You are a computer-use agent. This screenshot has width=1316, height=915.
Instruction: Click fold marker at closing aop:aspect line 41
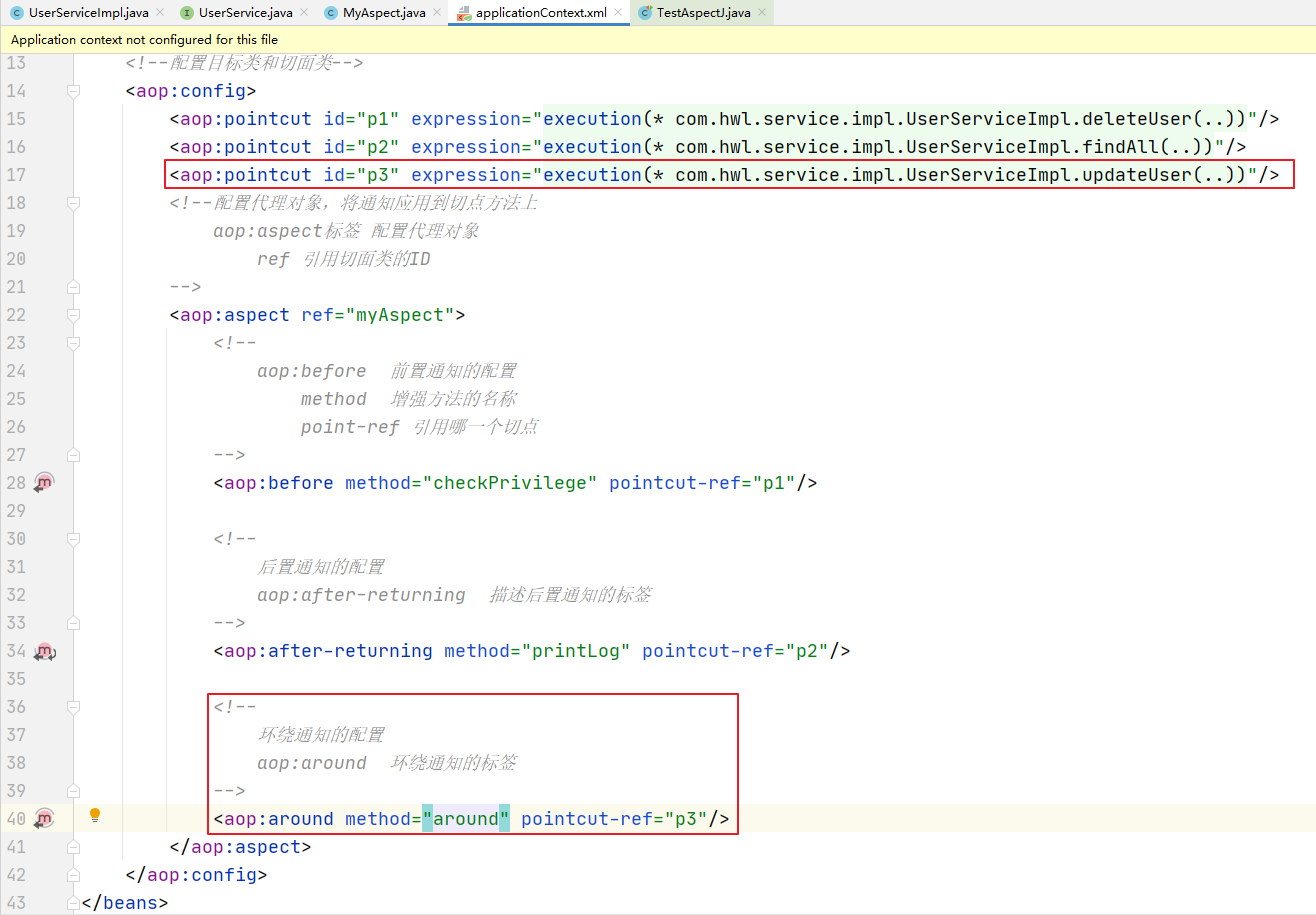tap(73, 847)
